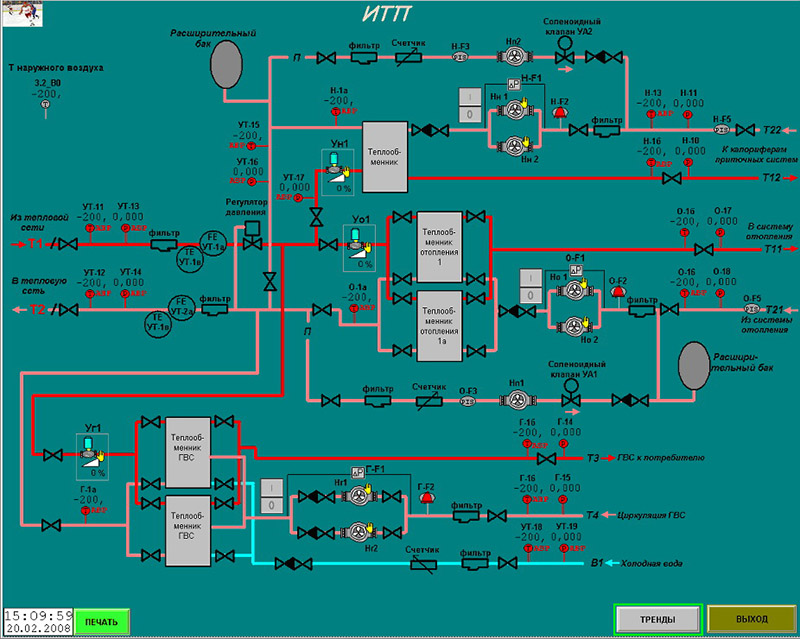Click the О-F3 PIS sensor
This screenshot has width=800, height=639.
[x=467, y=401]
